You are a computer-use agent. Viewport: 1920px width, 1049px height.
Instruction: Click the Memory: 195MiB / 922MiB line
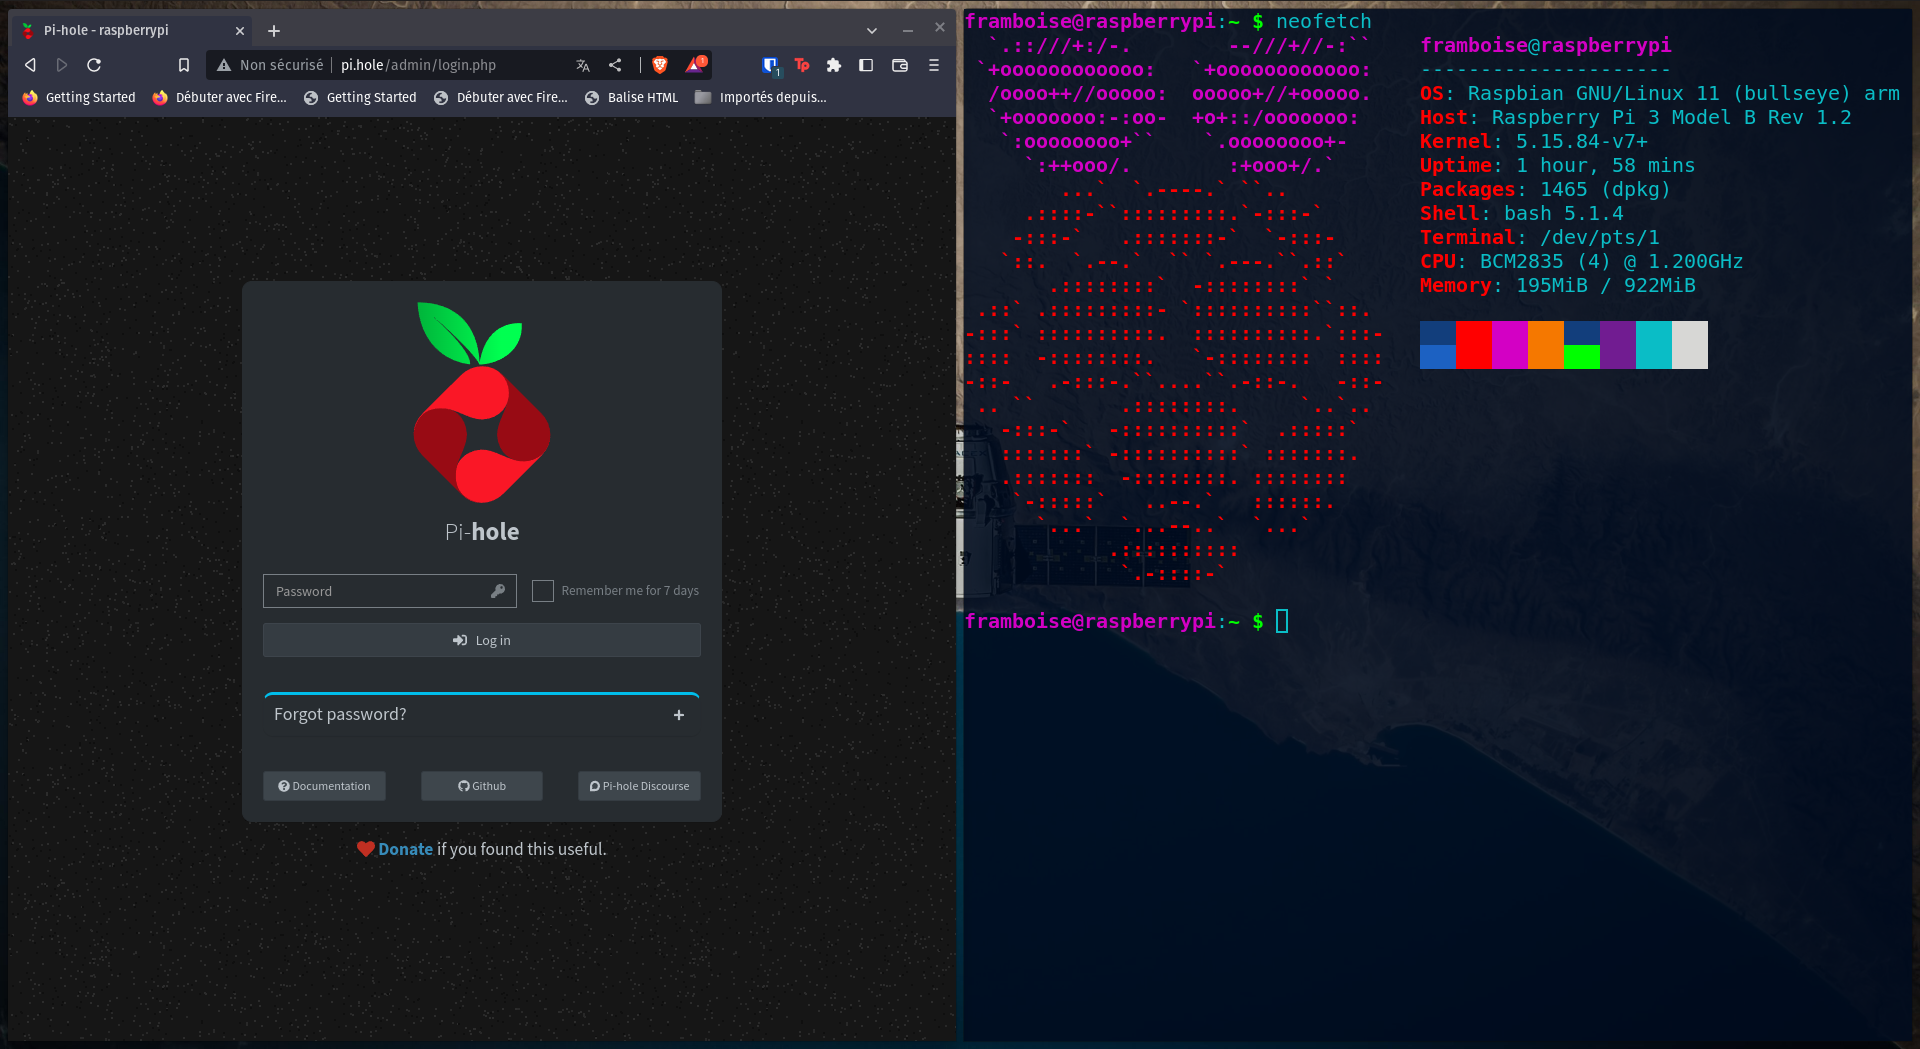coord(1557,285)
